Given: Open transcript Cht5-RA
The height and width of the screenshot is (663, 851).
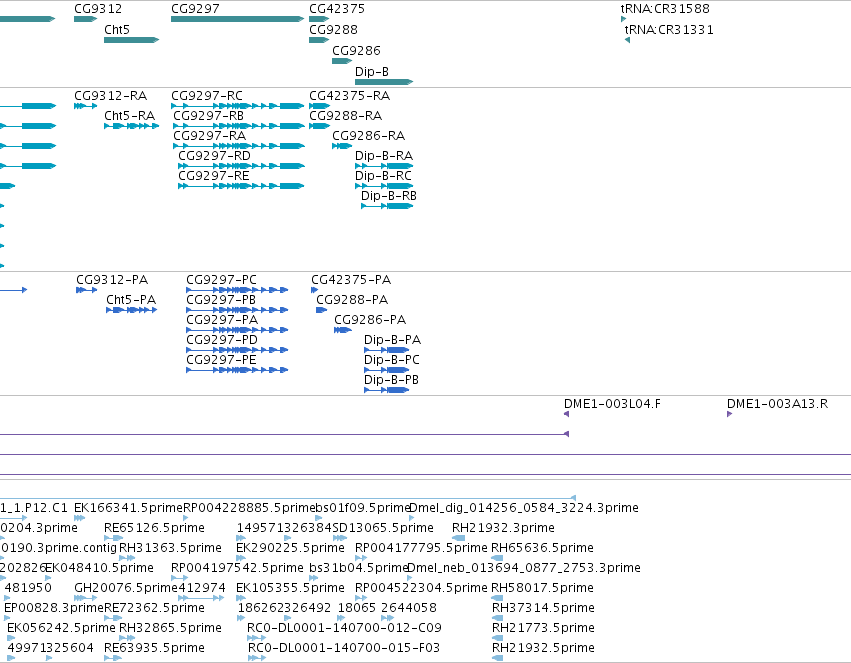Looking at the screenshot, I should point(130,116).
